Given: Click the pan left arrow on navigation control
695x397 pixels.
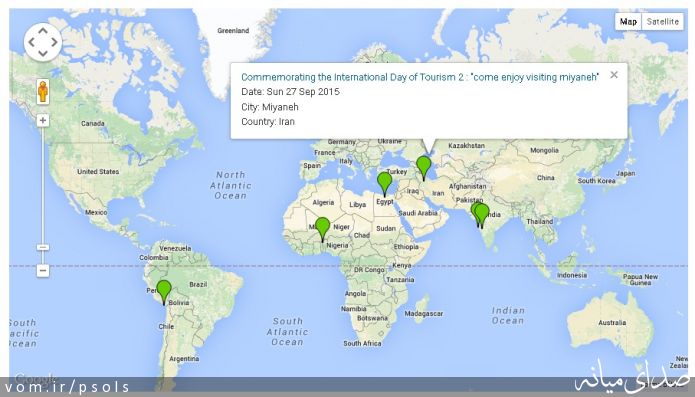Looking at the screenshot, I should pos(31,42).
